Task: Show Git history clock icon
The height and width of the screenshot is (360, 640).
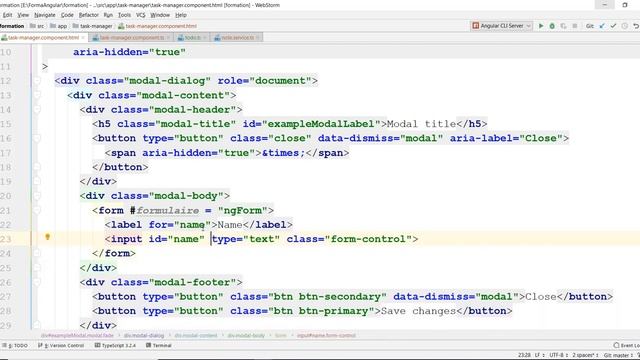Action: click(x=624, y=26)
